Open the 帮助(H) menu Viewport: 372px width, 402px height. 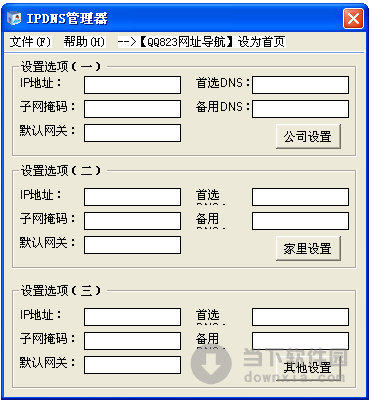[84, 42]
